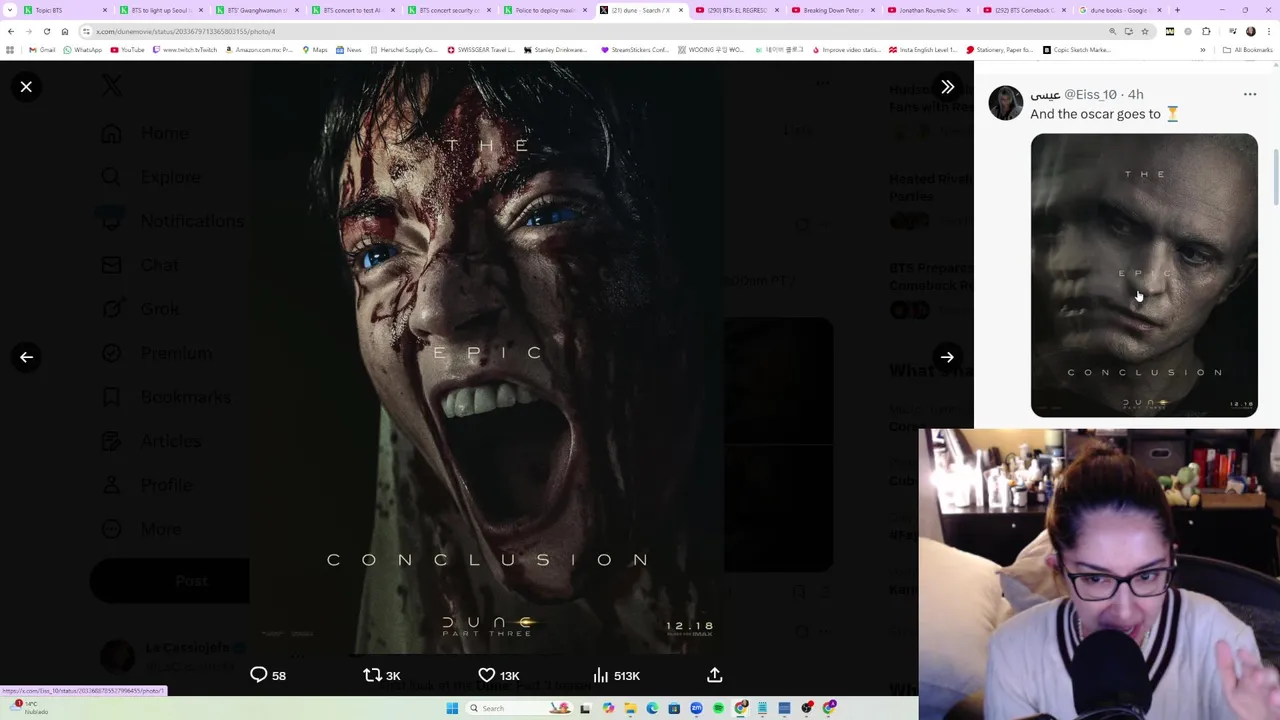Open the Maps bookmark
Screen dimensions: 1280x720
(314, 50)
